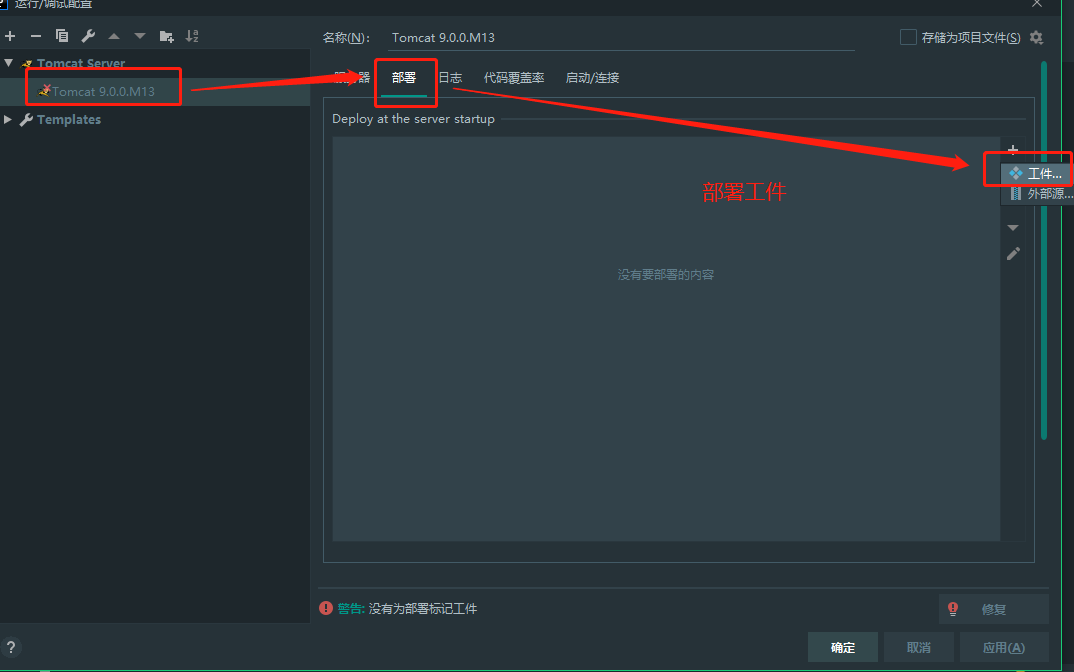Click the vertical scrollbar on right side
The height and width of the screenshot is (672, 1074).
pyautogui.click(x=1044, y=251)
